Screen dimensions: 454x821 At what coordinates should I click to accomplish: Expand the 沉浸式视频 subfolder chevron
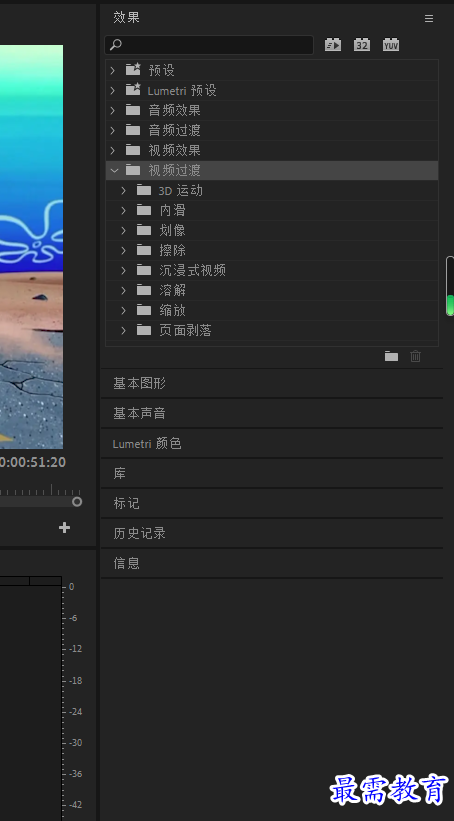pos(124,270)
